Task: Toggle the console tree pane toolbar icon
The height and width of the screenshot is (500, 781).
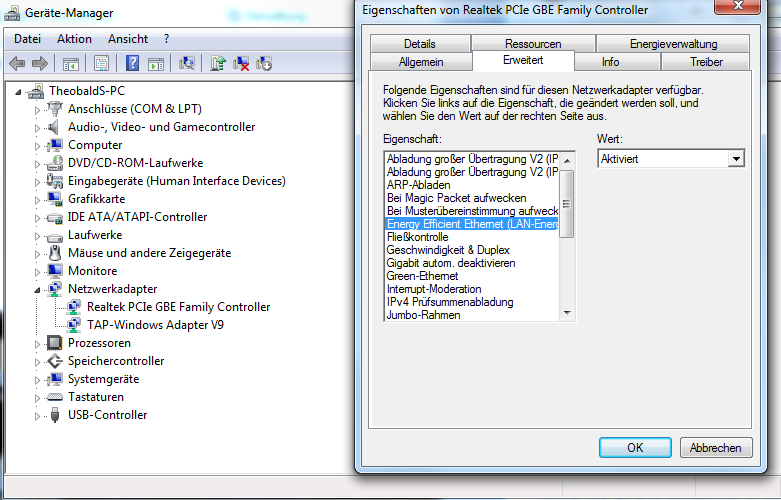Action: tap(71, 64)
